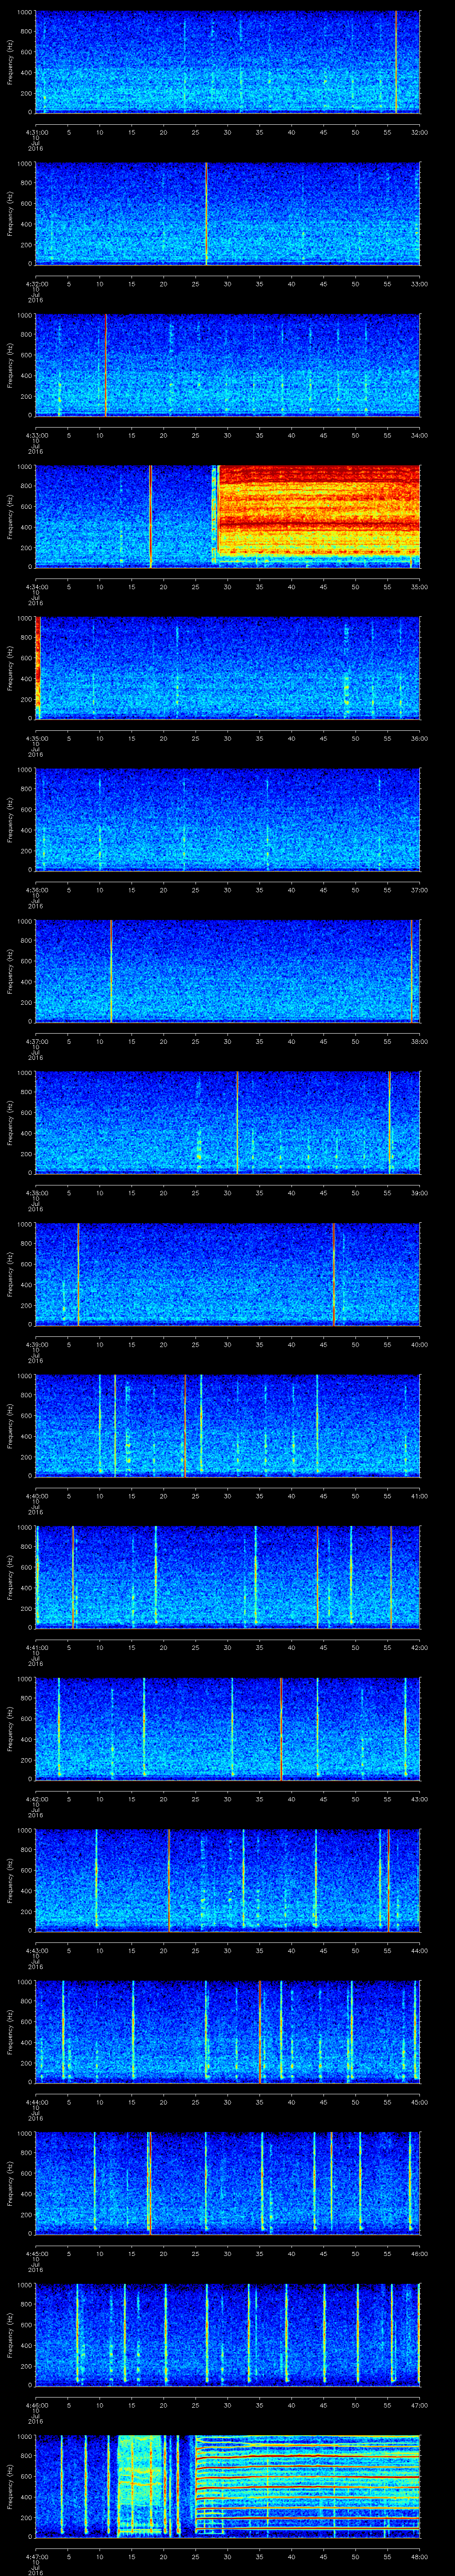Viewport: 455px width, 2576px height.
Task: Select the red spike near 47s in the 4:39 spectrogram
Action: pos(334,1274)
